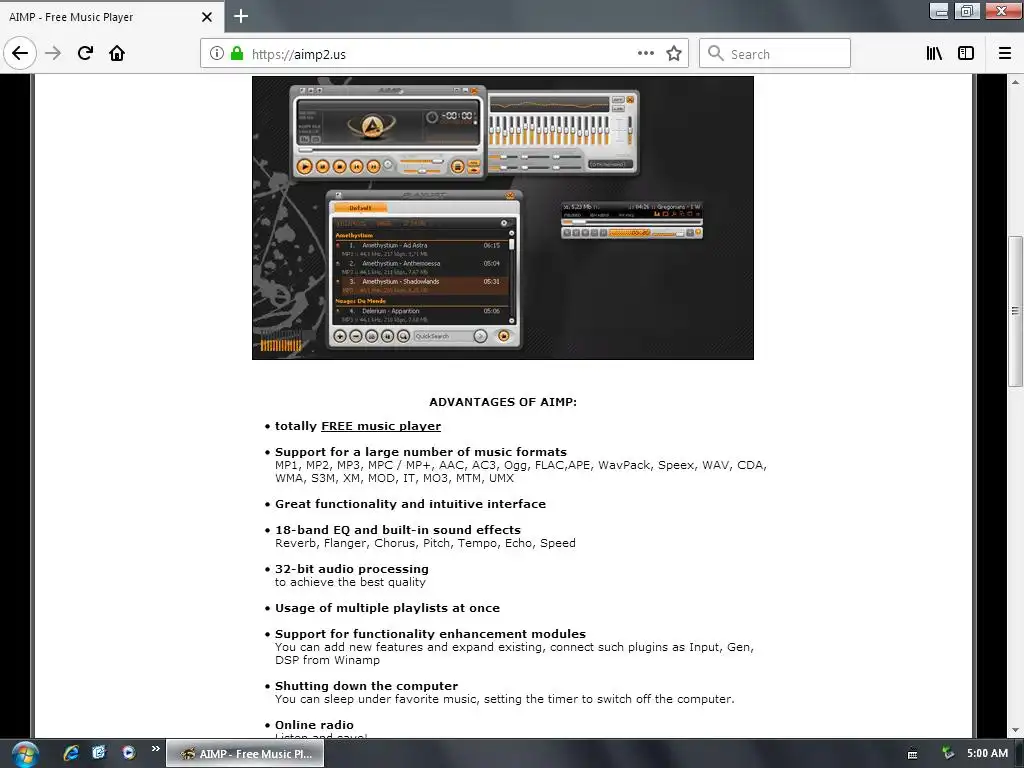The image size is (1024, 768).
Task: Click the ADVANTAGES OF AIMP heading
Action: click(503, 402)
